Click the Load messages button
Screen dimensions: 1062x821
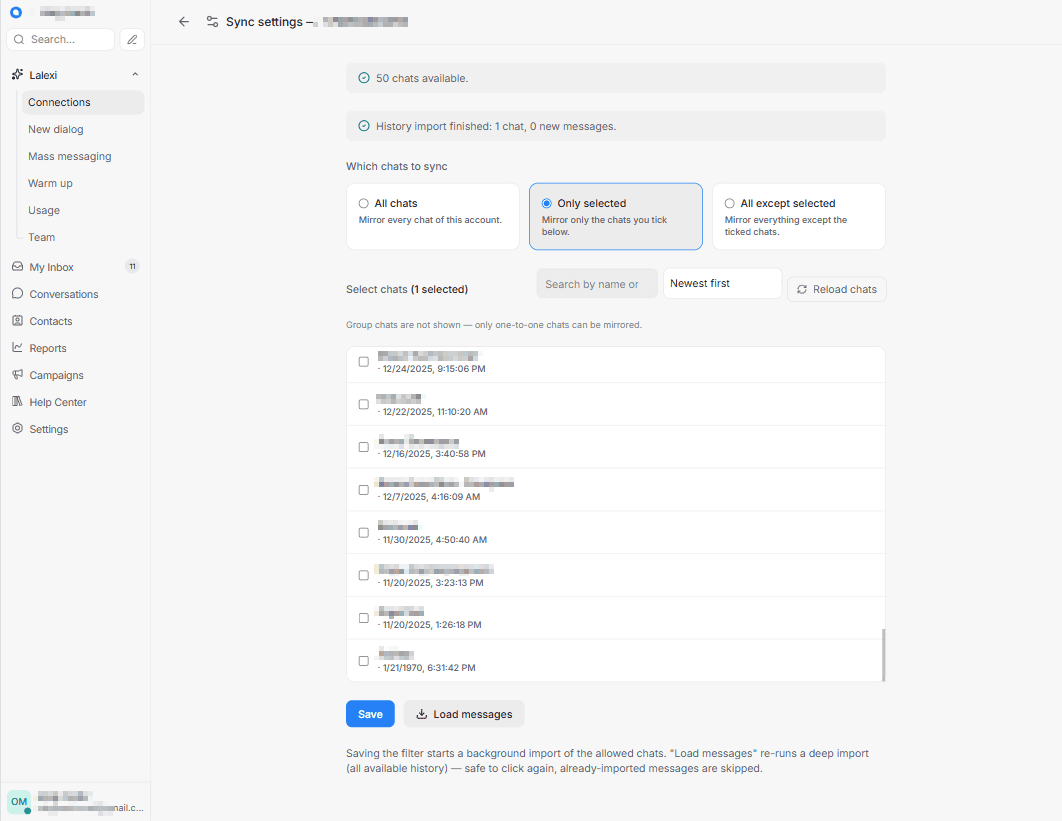click(x=464, y=714)
